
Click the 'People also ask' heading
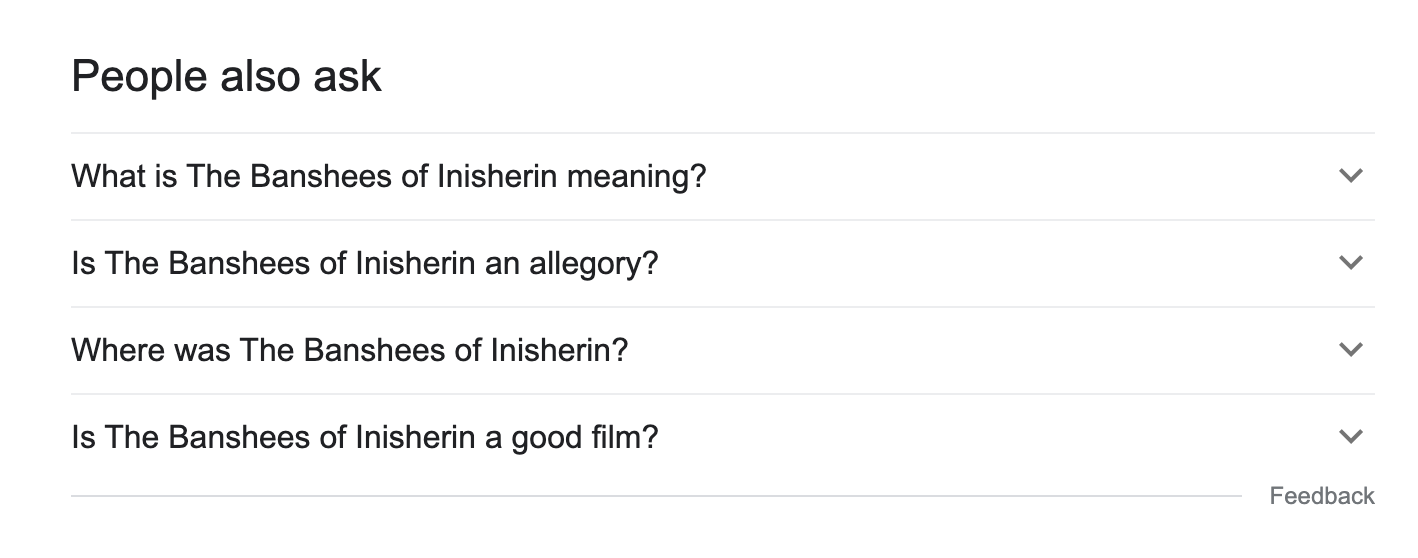(226, 76)
